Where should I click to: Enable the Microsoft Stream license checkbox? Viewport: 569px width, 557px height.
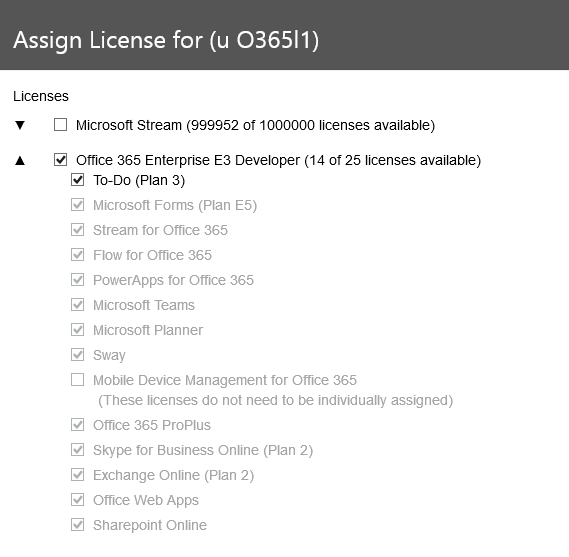(60, 124)
